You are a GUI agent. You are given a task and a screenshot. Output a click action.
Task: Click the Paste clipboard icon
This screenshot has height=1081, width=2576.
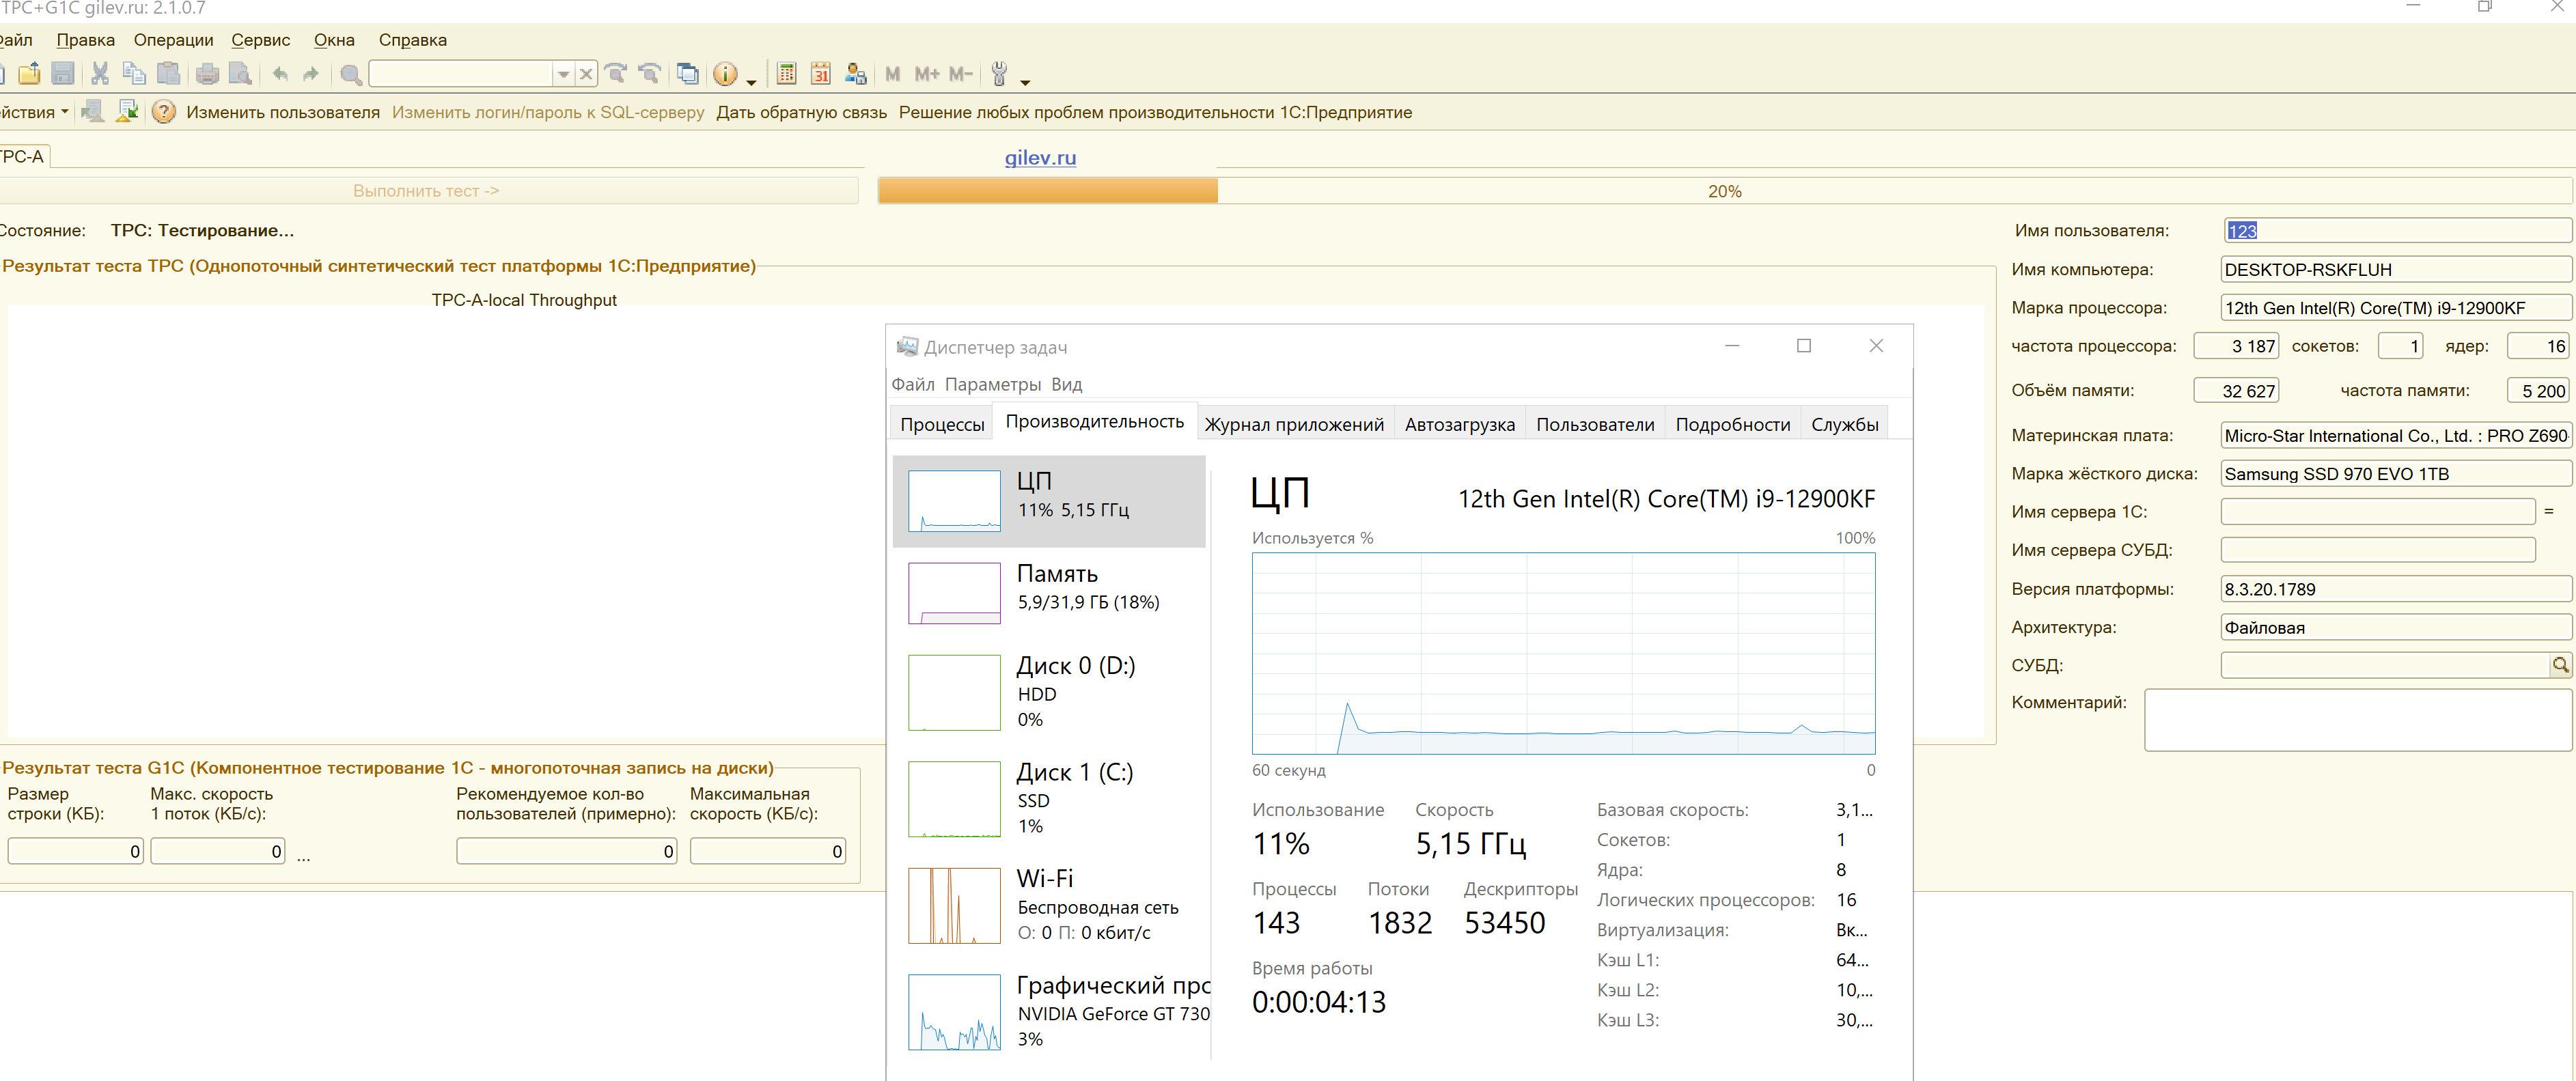point(168,73)
